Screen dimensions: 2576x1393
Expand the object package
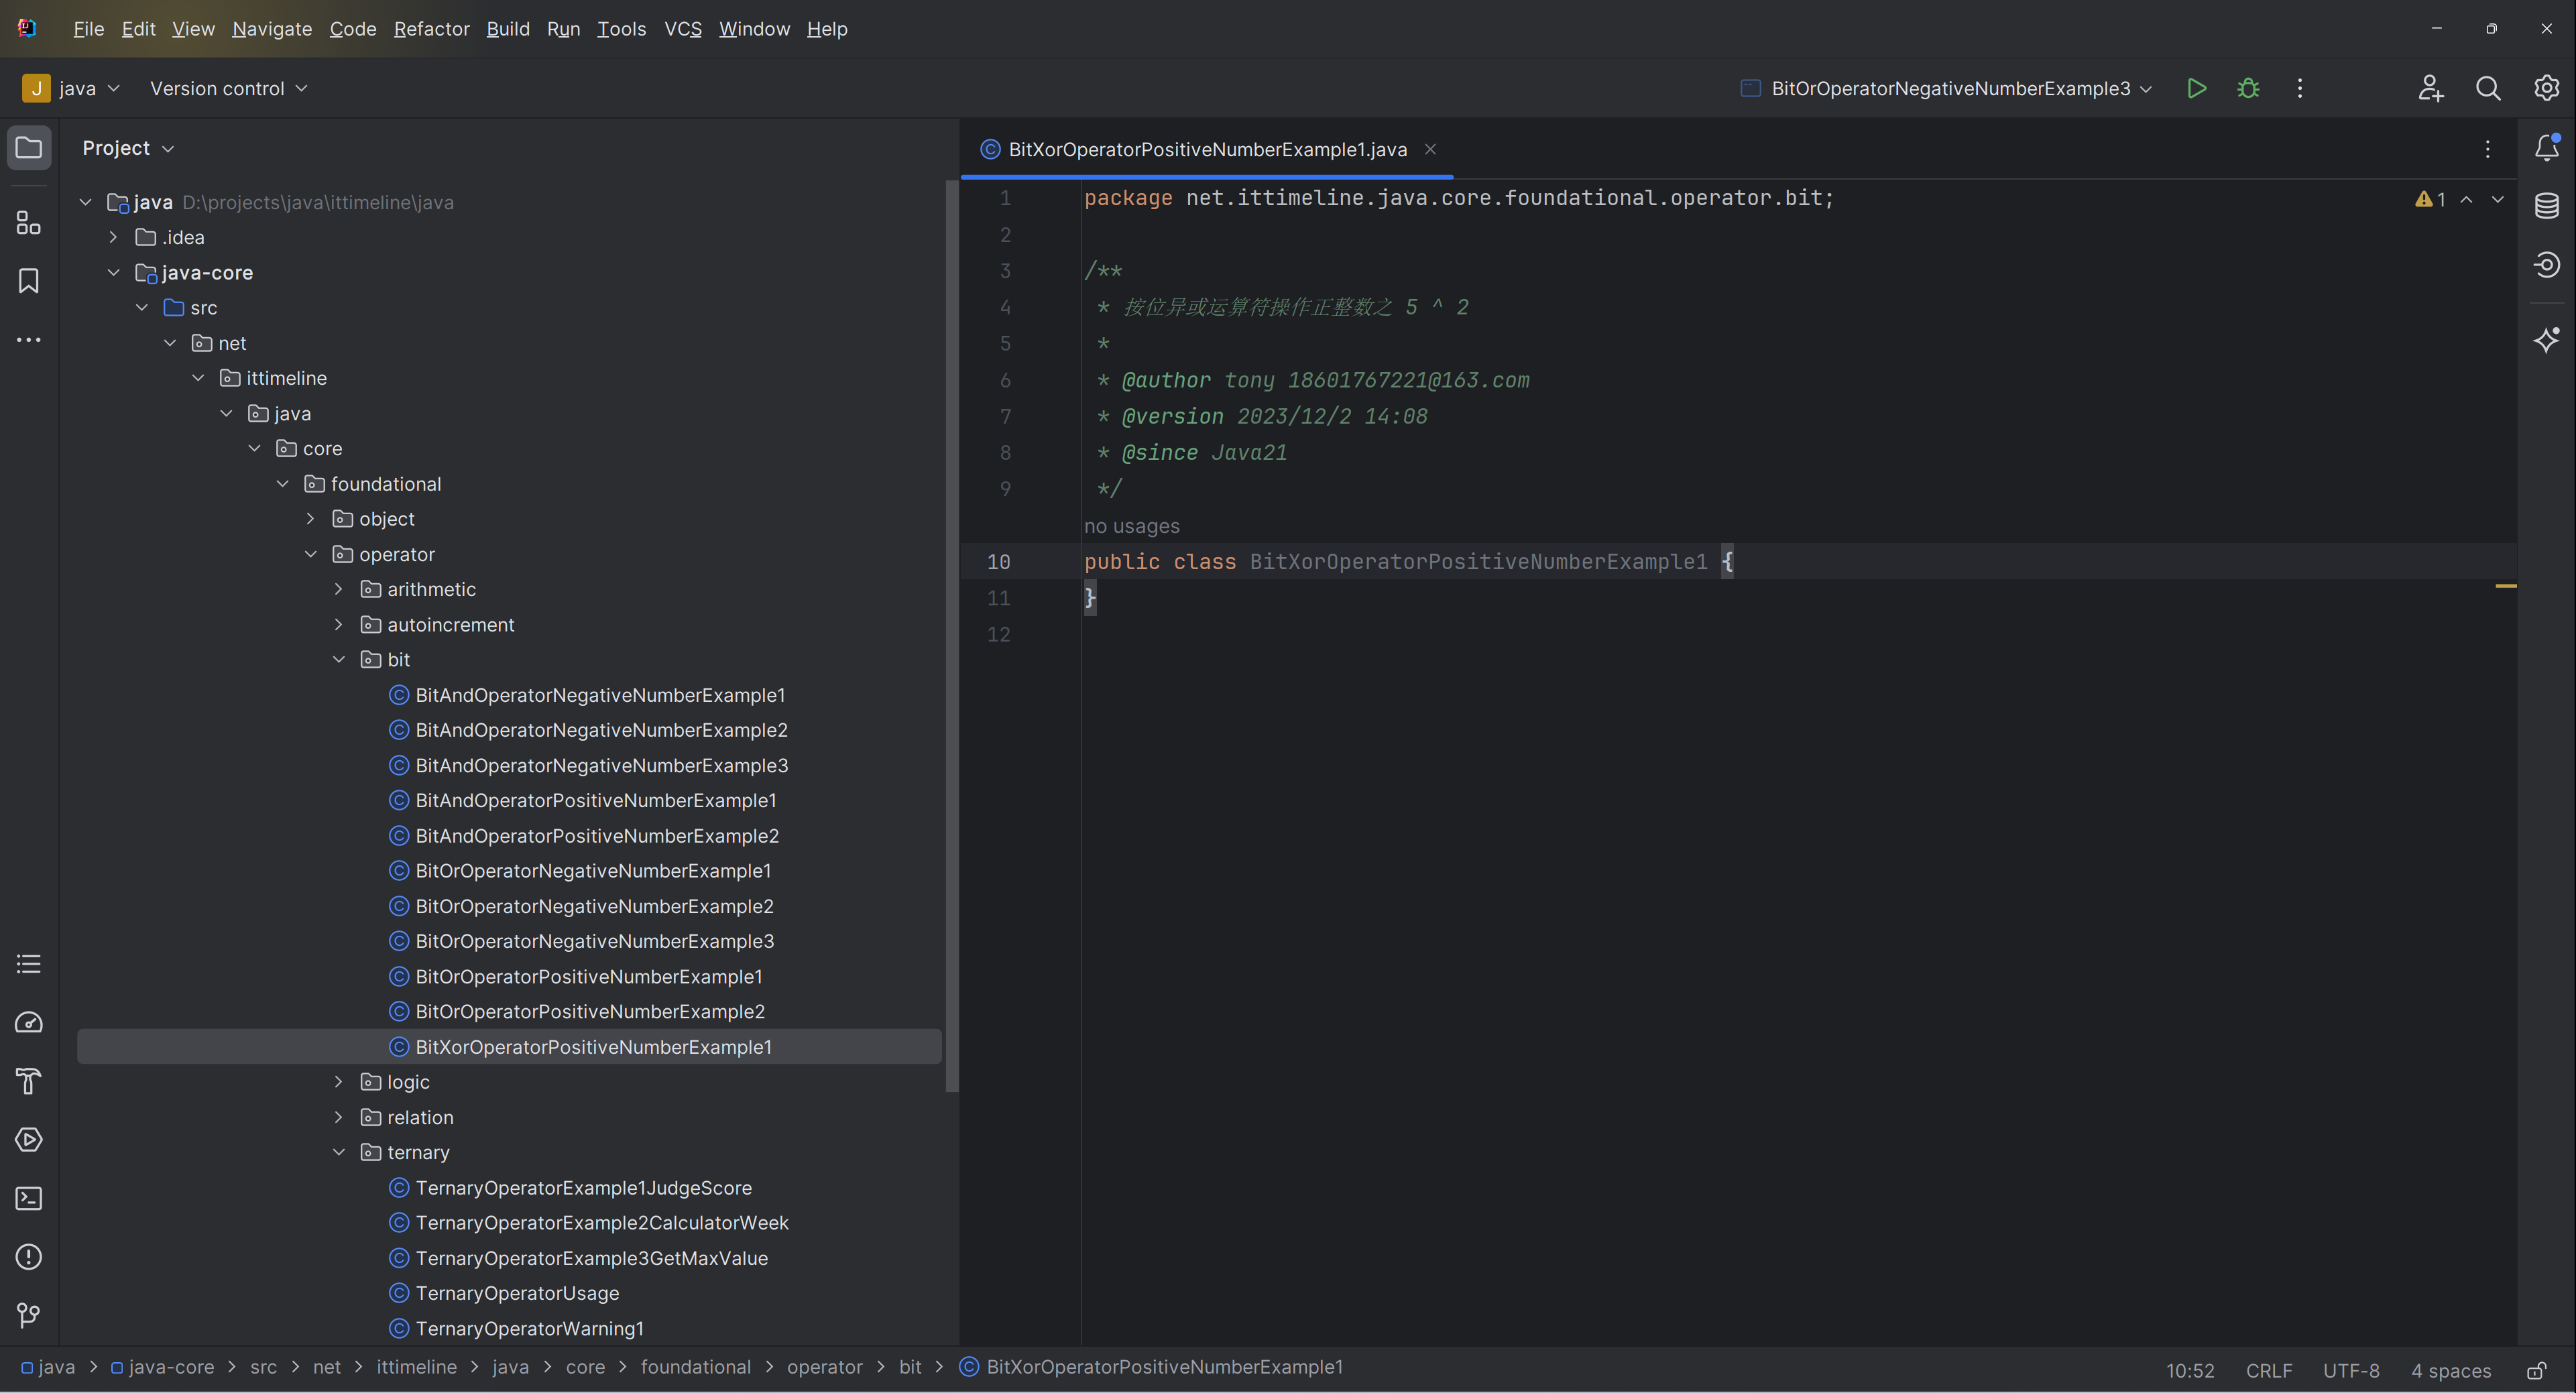coord(310,519)
